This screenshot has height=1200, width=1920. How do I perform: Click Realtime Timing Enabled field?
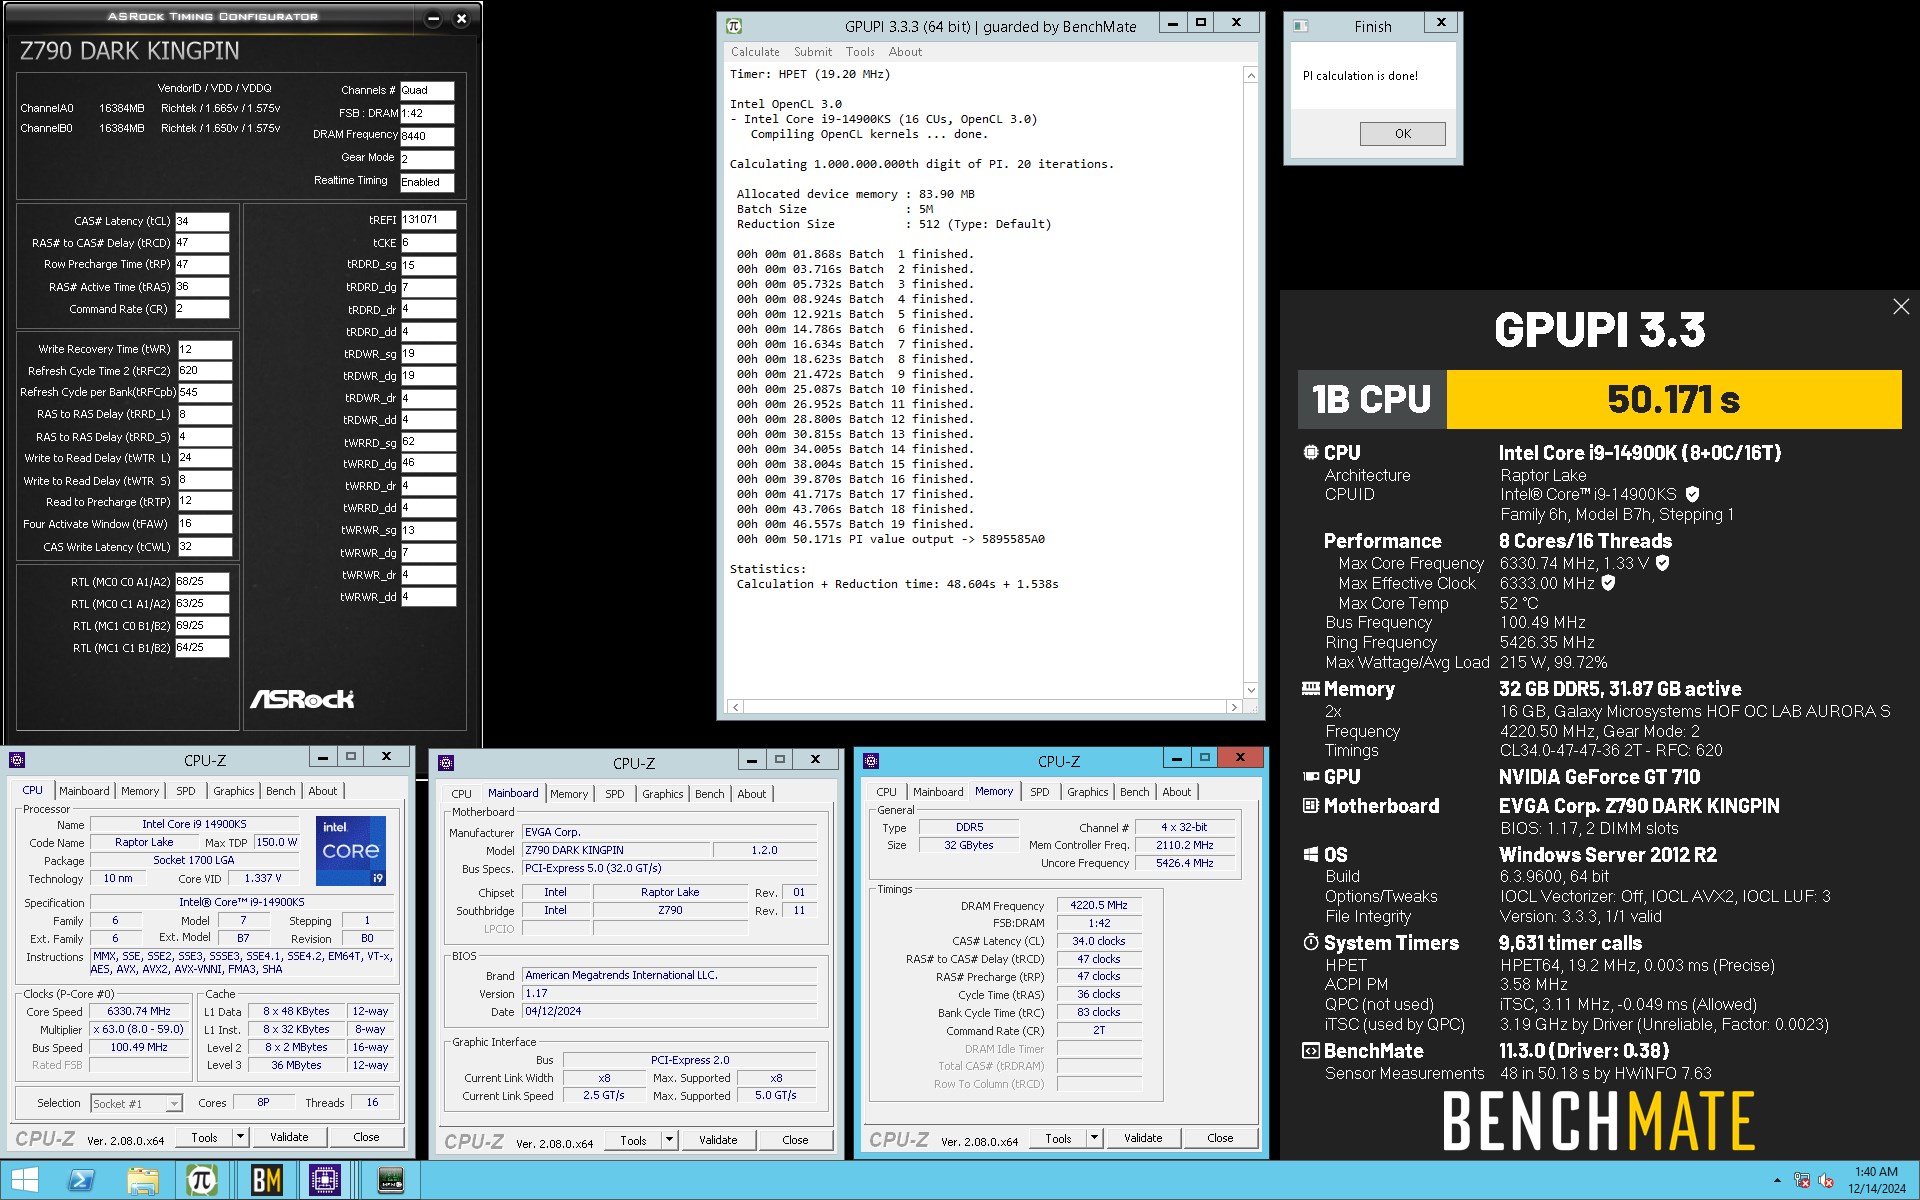pos(427,182)
